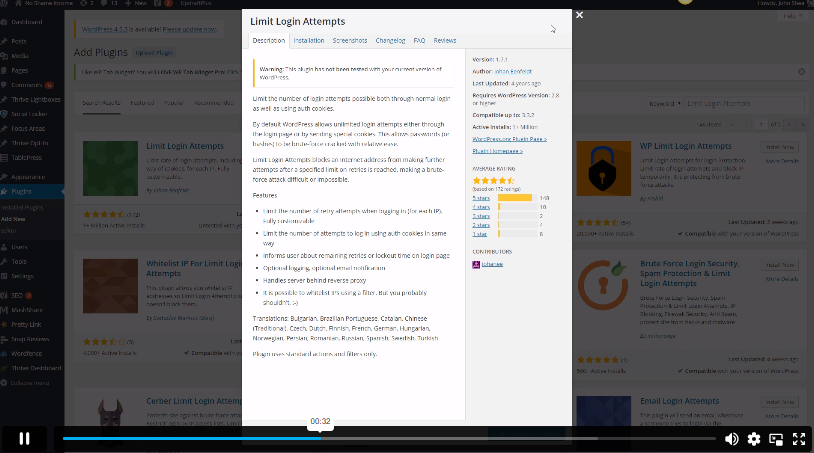814x453 pixels.
Task: Open Thrive Dashboard in the sidebar
Action: (x=36, y=368)
